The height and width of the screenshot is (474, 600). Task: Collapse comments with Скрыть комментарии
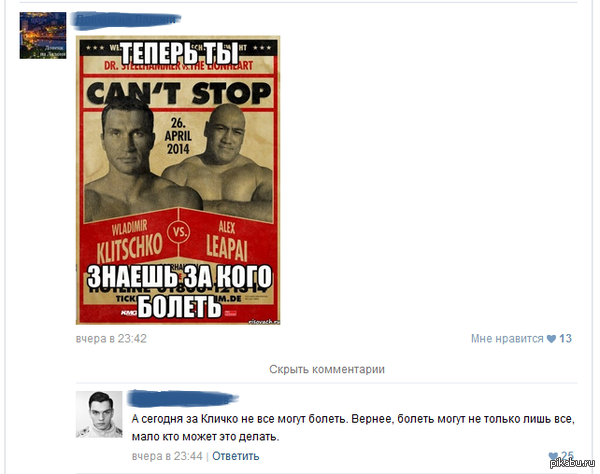[x=327, y=369]
